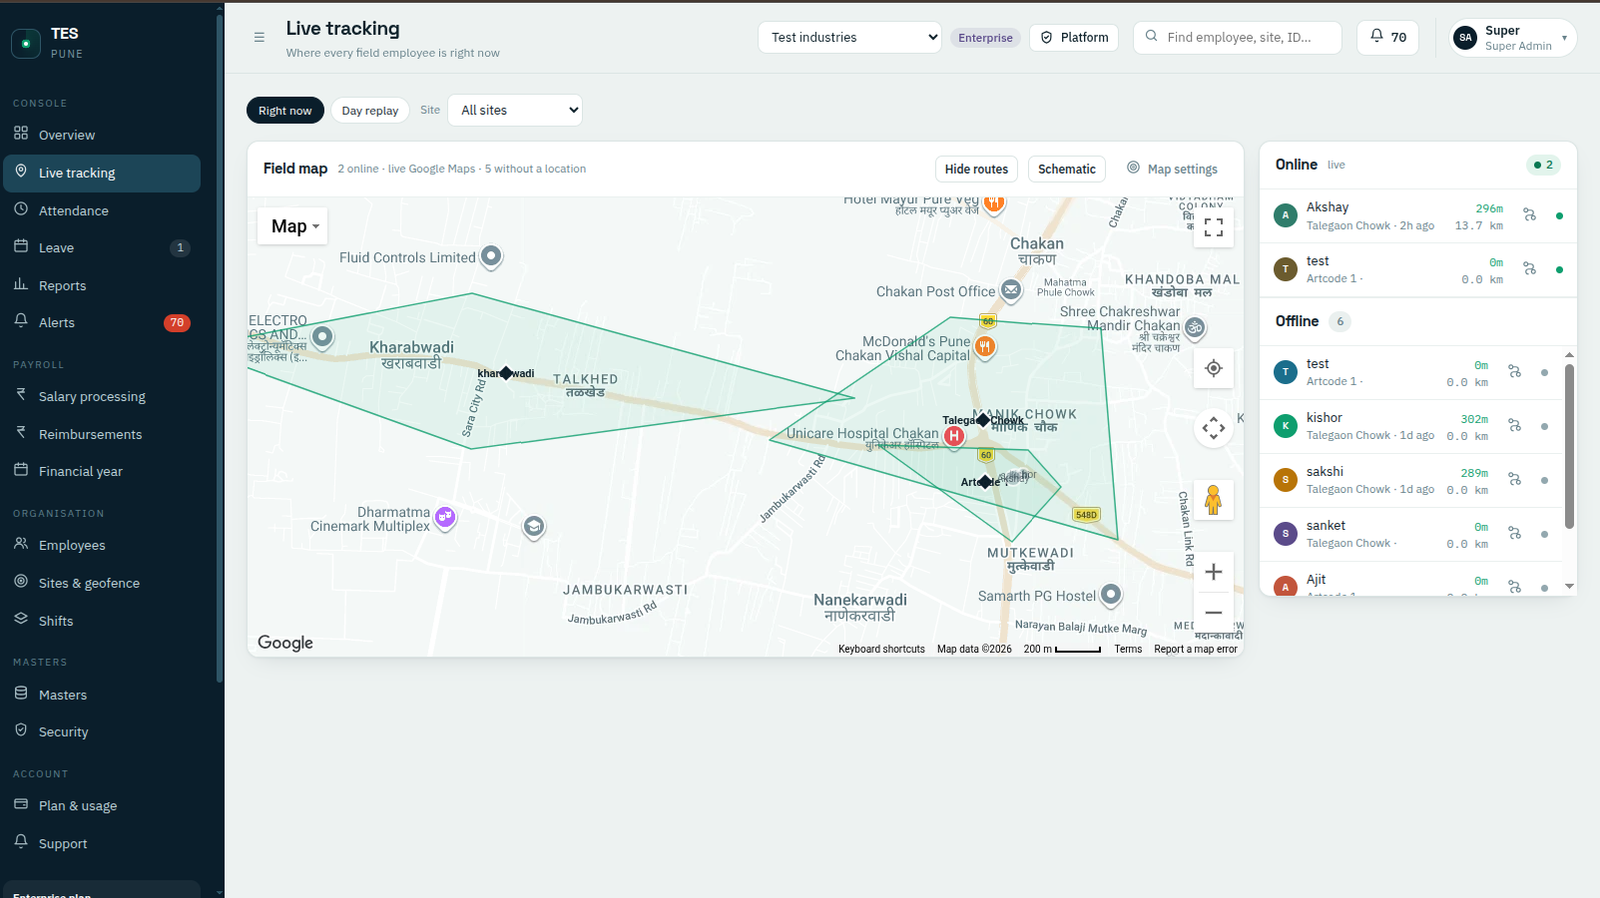1600x898 pixels.
Task: Switch to the Right now view
Action: tap(285, 110)
